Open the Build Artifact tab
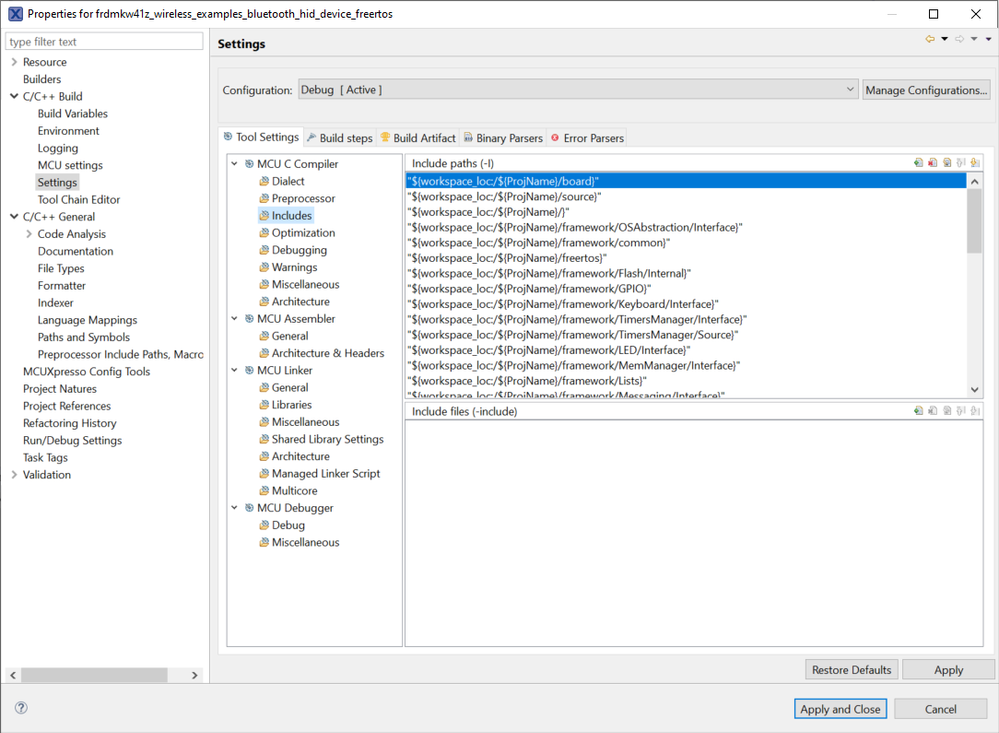The width and height of the screenshot is (999, 733). [x=418, y=138]
